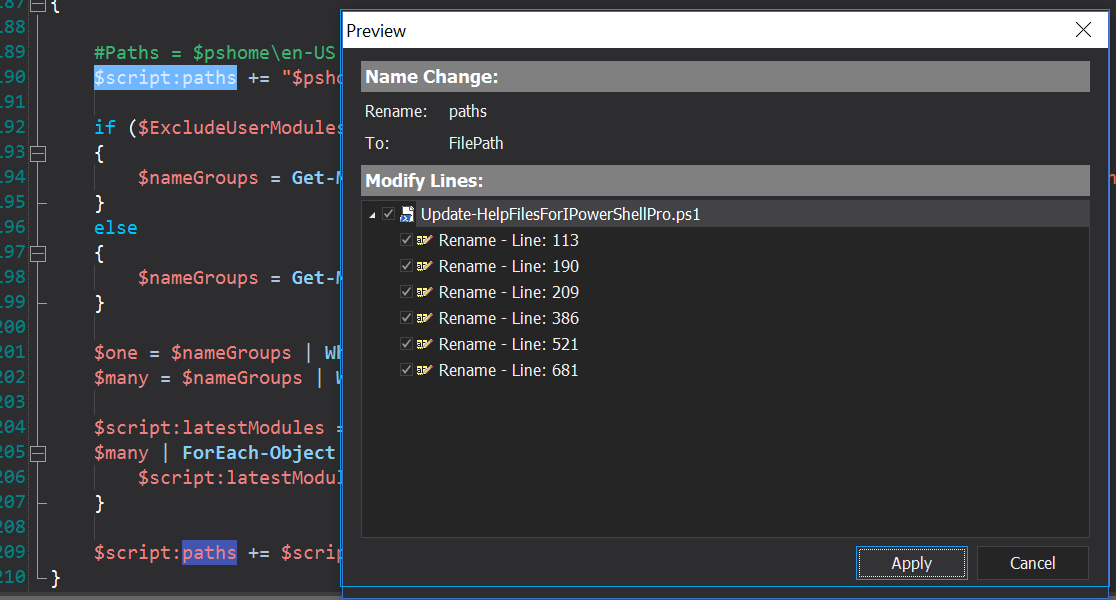
Task: Select the 'Rename - Line: 209' entry
Action: coord(508,293)
